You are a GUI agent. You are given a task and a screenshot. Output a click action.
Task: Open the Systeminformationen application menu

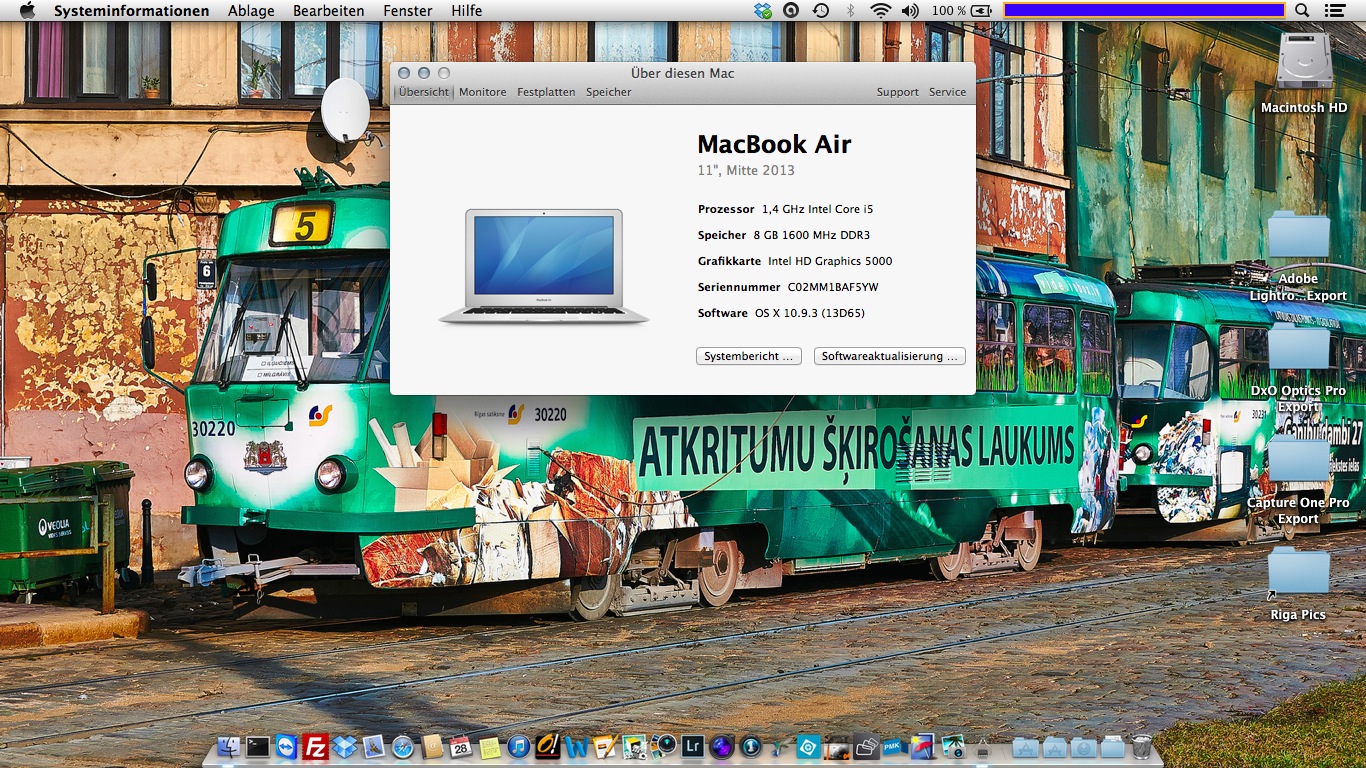coord(132,11)
